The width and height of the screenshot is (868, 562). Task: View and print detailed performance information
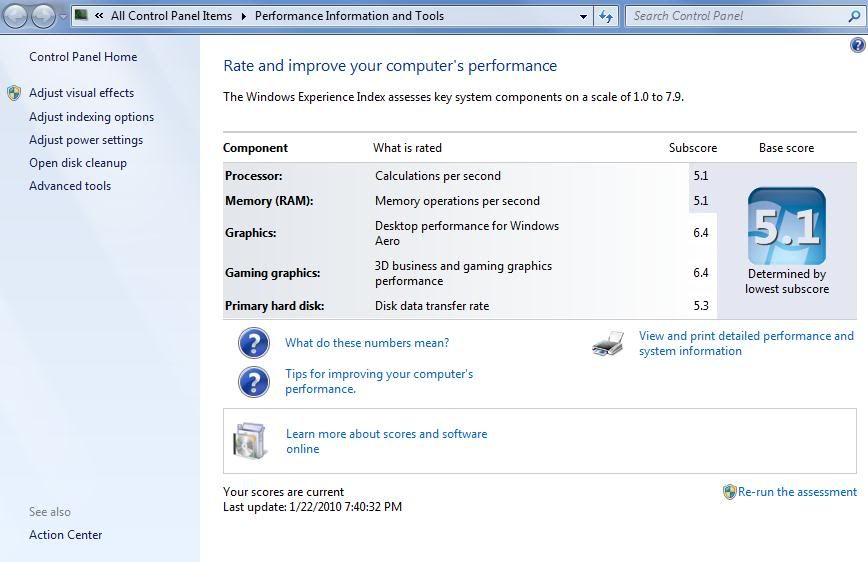[x=746, y=343]
